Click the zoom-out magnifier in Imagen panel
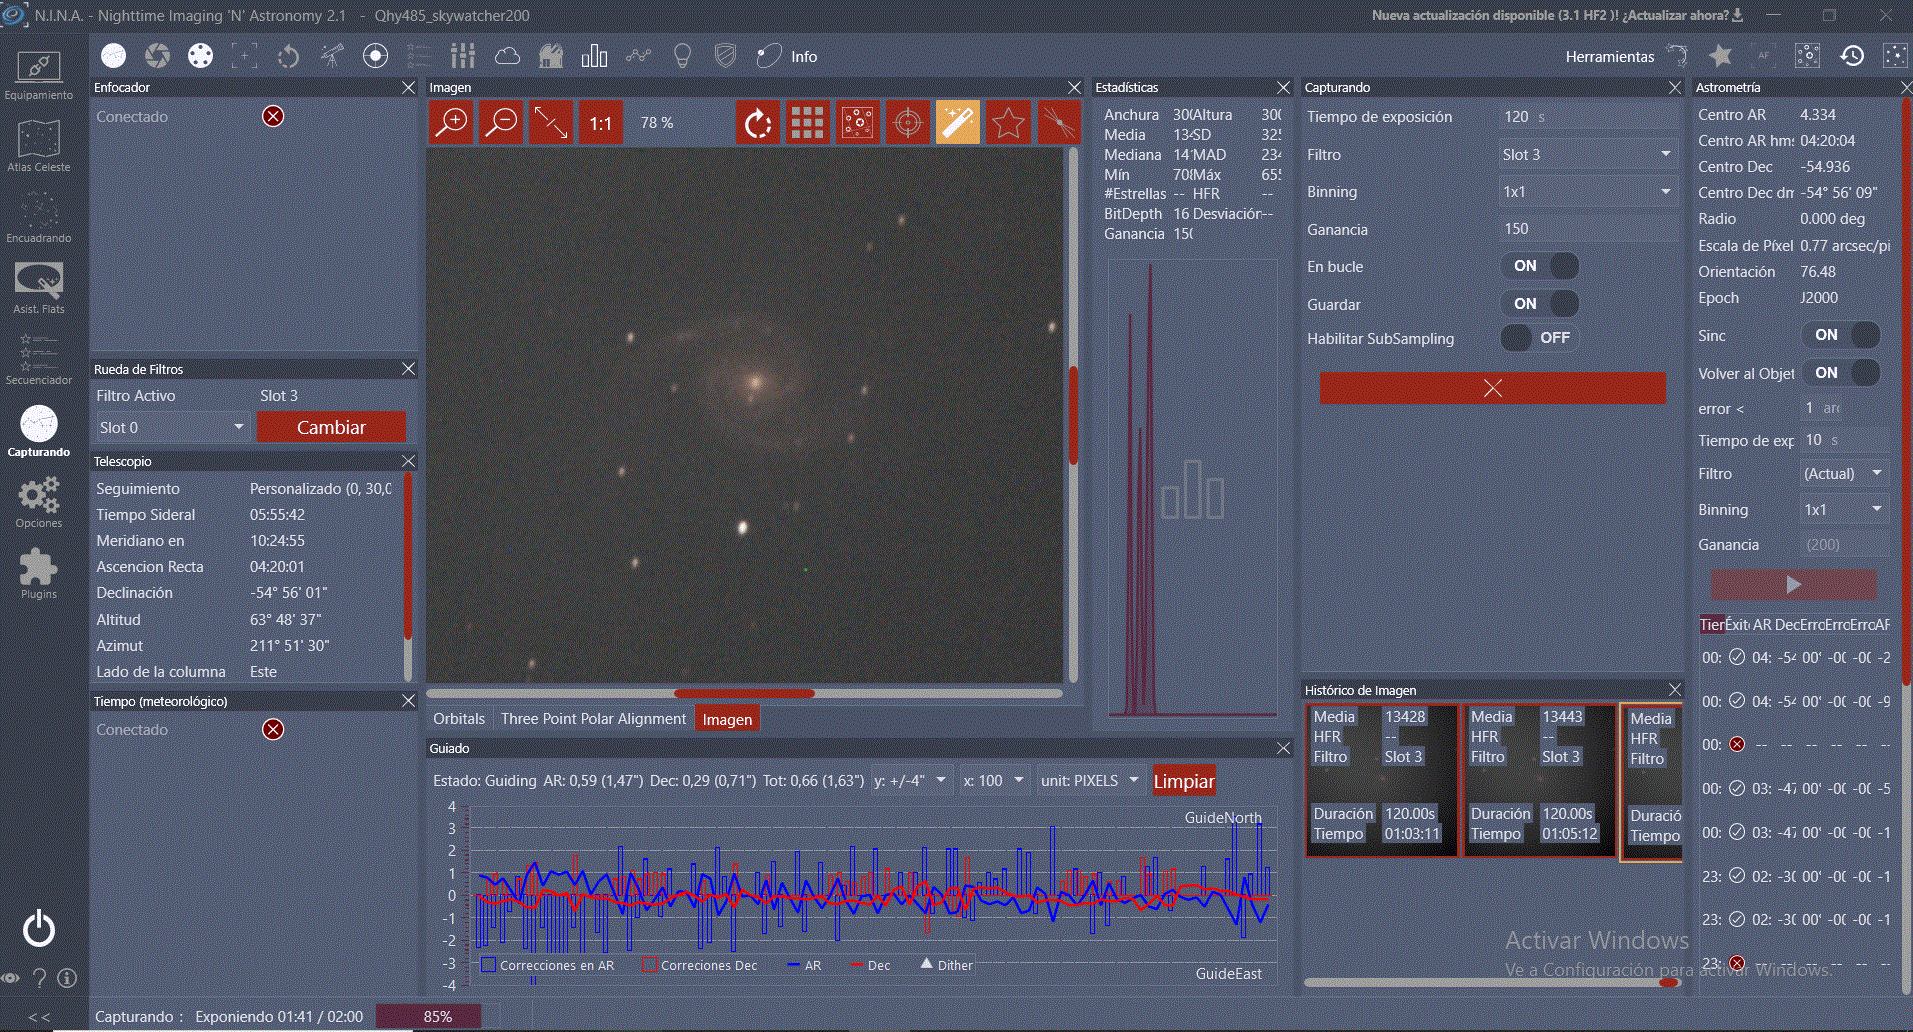1913x1032 pixels. point(501,123)
